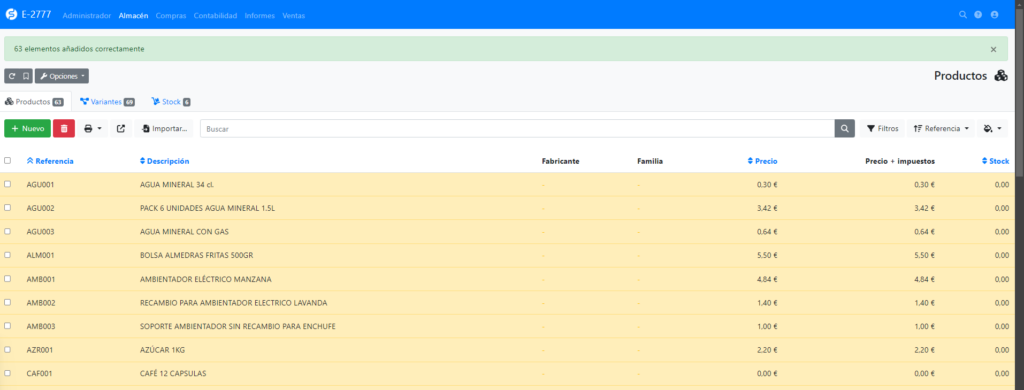Check the box for row ALM001
The image size is (1024, 390).
pos(7,255)
